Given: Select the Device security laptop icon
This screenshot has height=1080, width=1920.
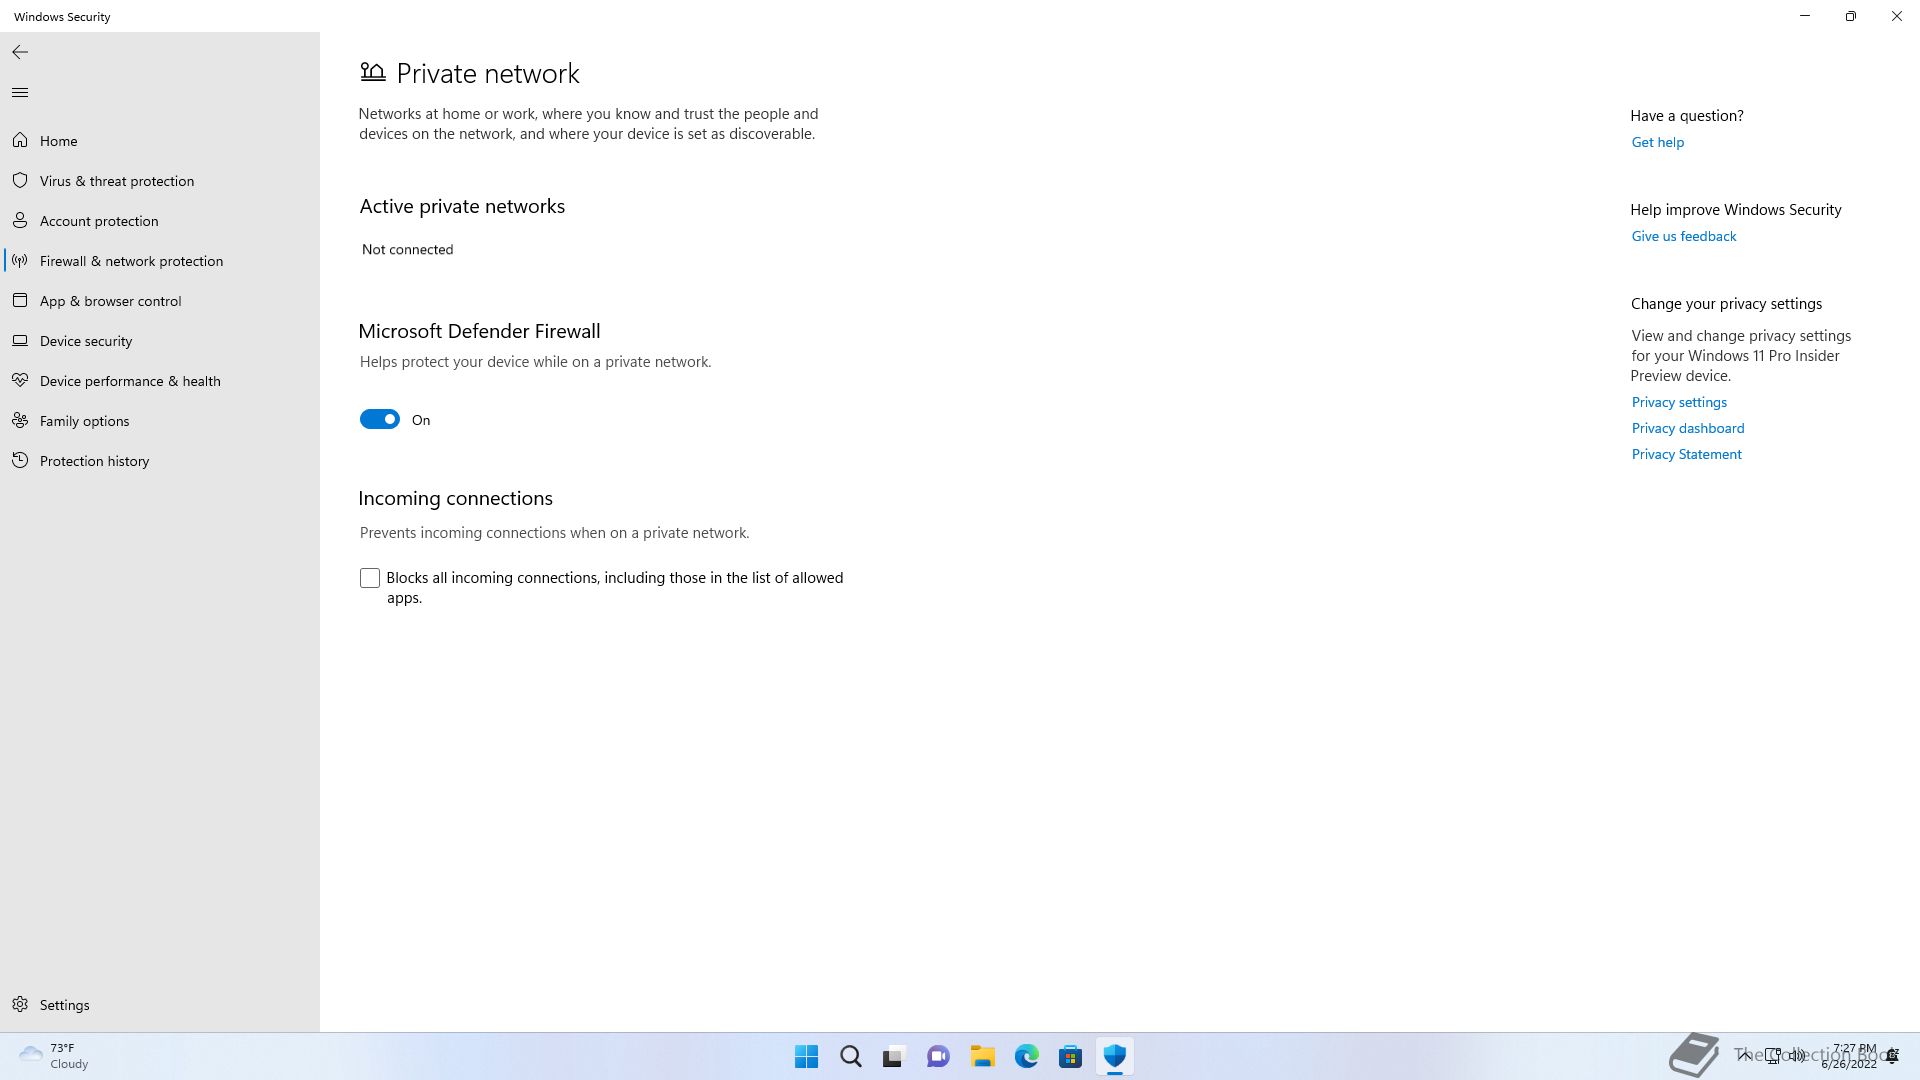Looking at the screenshot, I should 20,341.
